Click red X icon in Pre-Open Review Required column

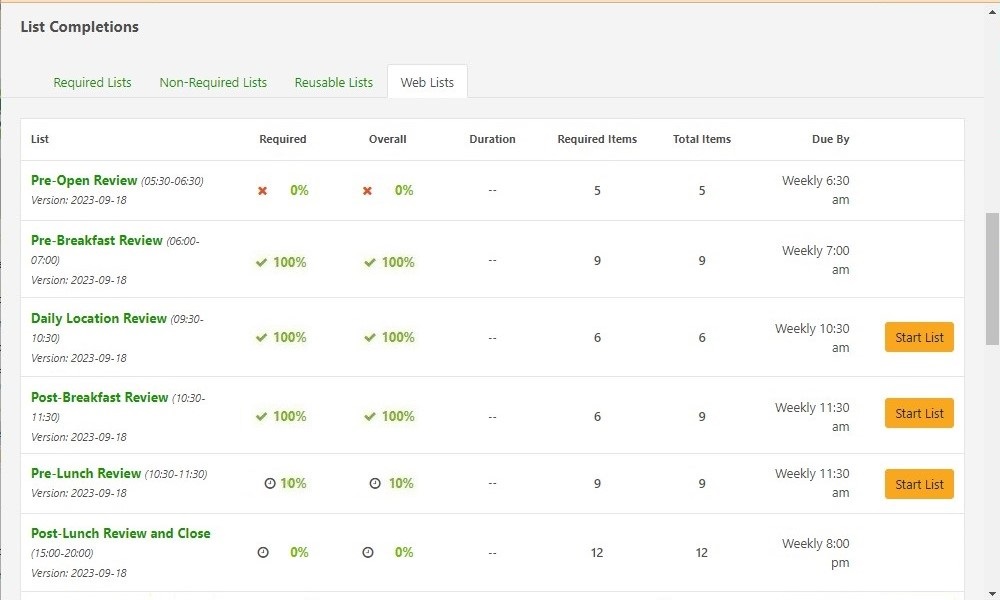263,191
